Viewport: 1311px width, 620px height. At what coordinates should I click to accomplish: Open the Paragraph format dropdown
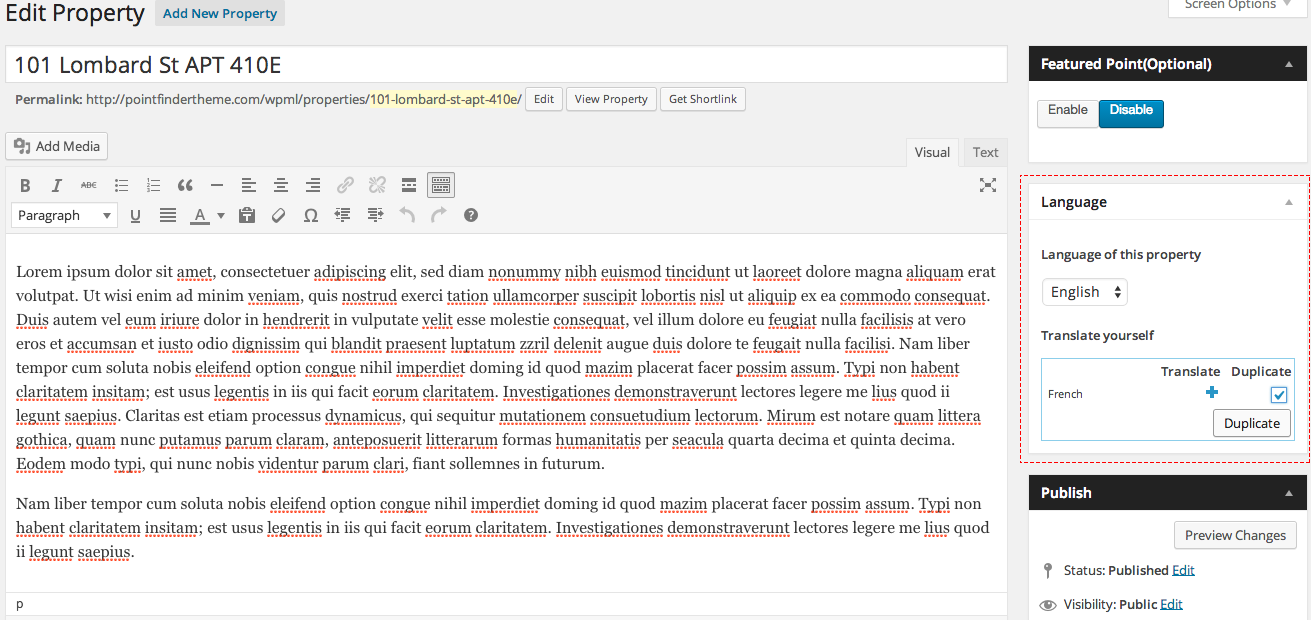click(x=65, y=215)
